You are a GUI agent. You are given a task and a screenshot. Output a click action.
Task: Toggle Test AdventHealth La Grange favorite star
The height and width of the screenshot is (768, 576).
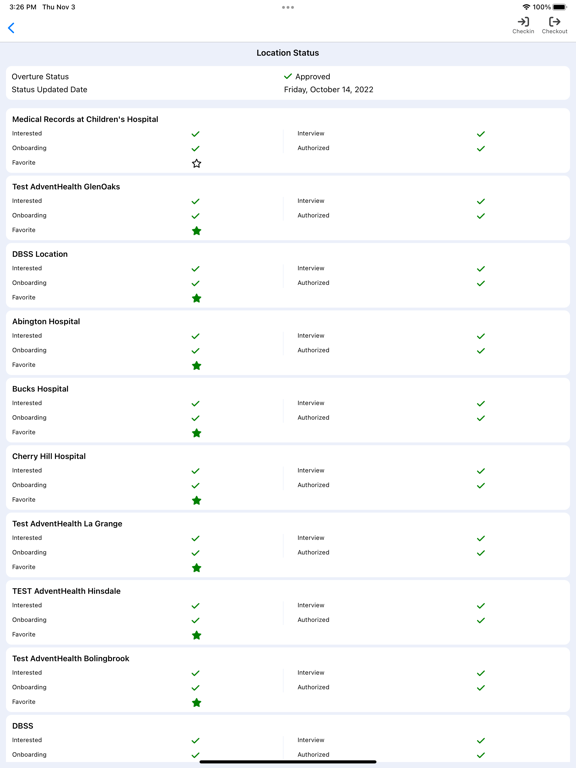coord(196,568)
